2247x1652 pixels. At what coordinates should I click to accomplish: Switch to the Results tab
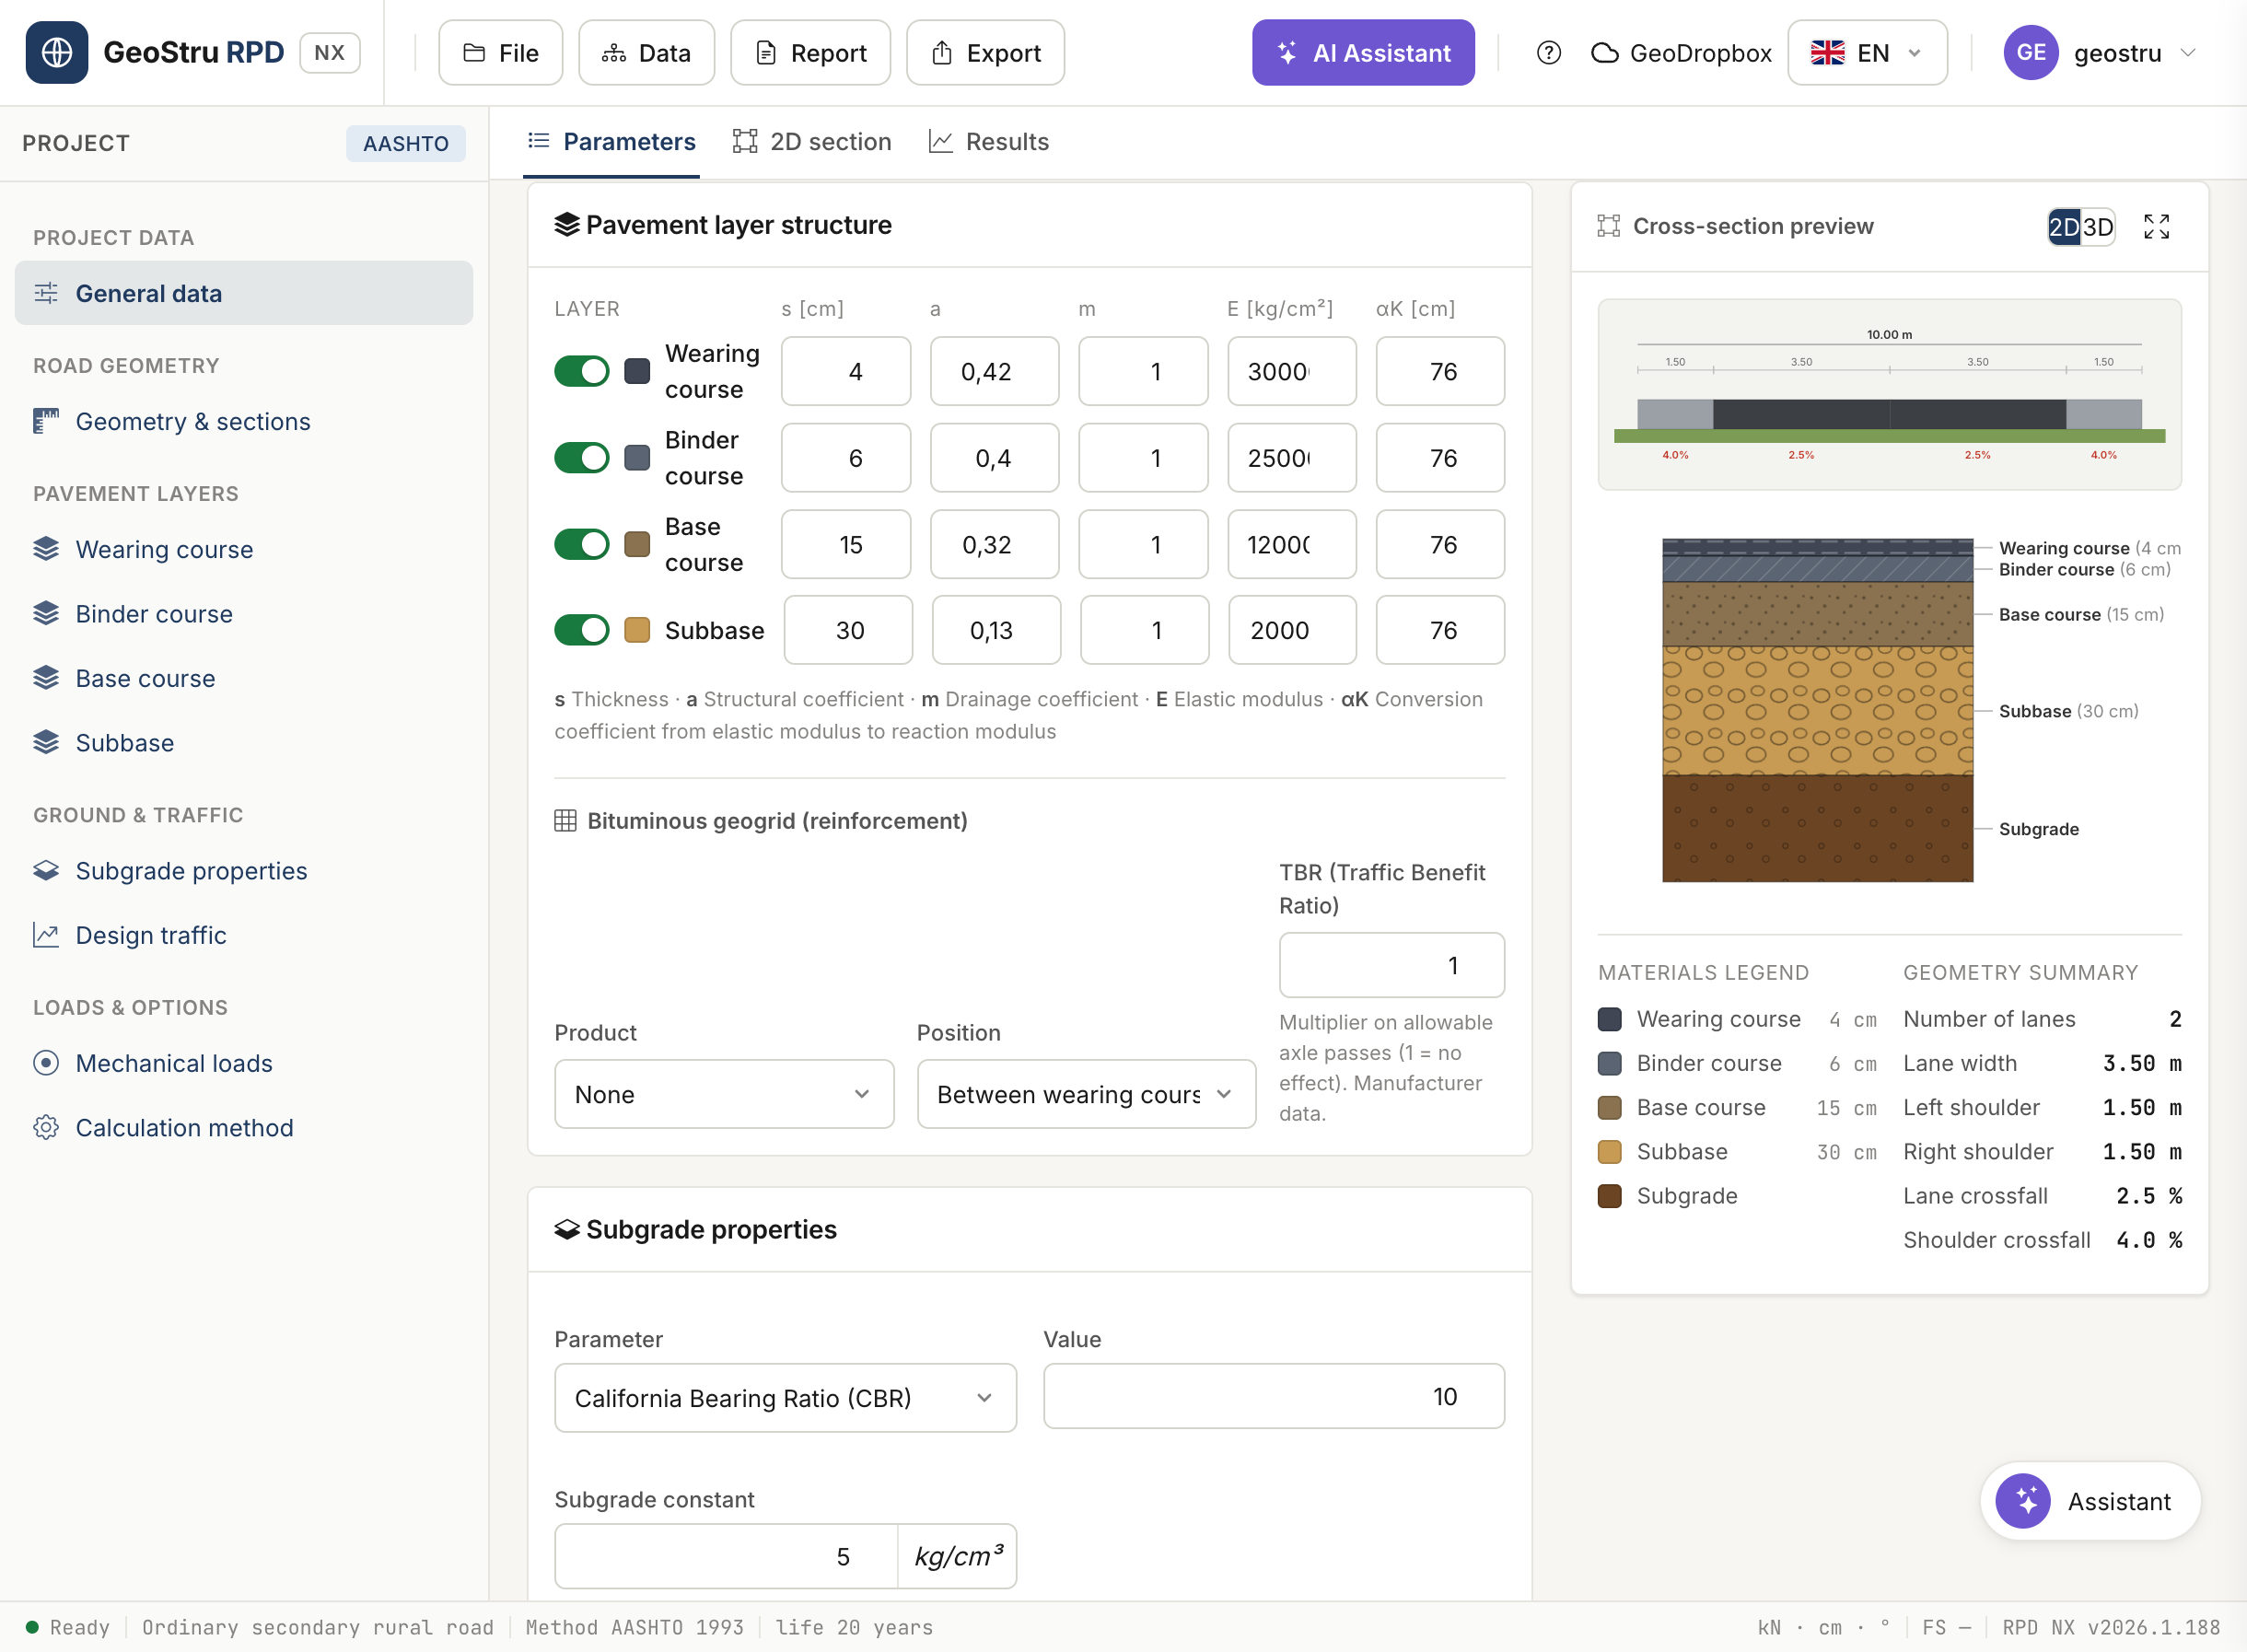coord(989,142)
